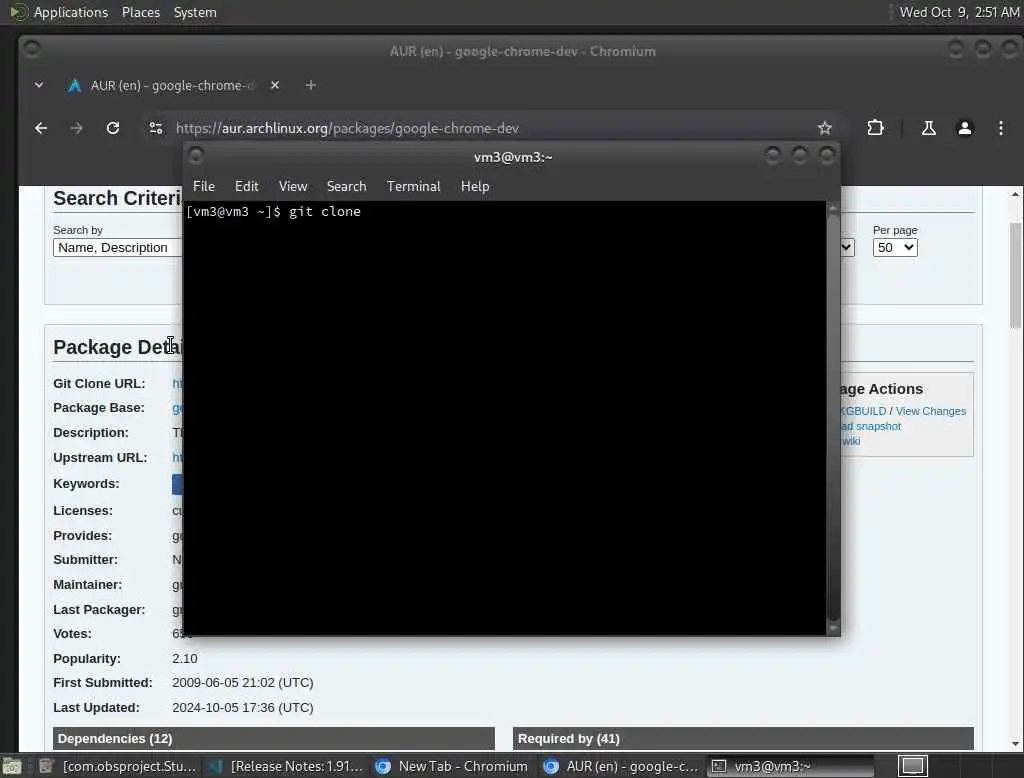
Task: Open the Per page dropdown
Action: (x=895, y=248)
